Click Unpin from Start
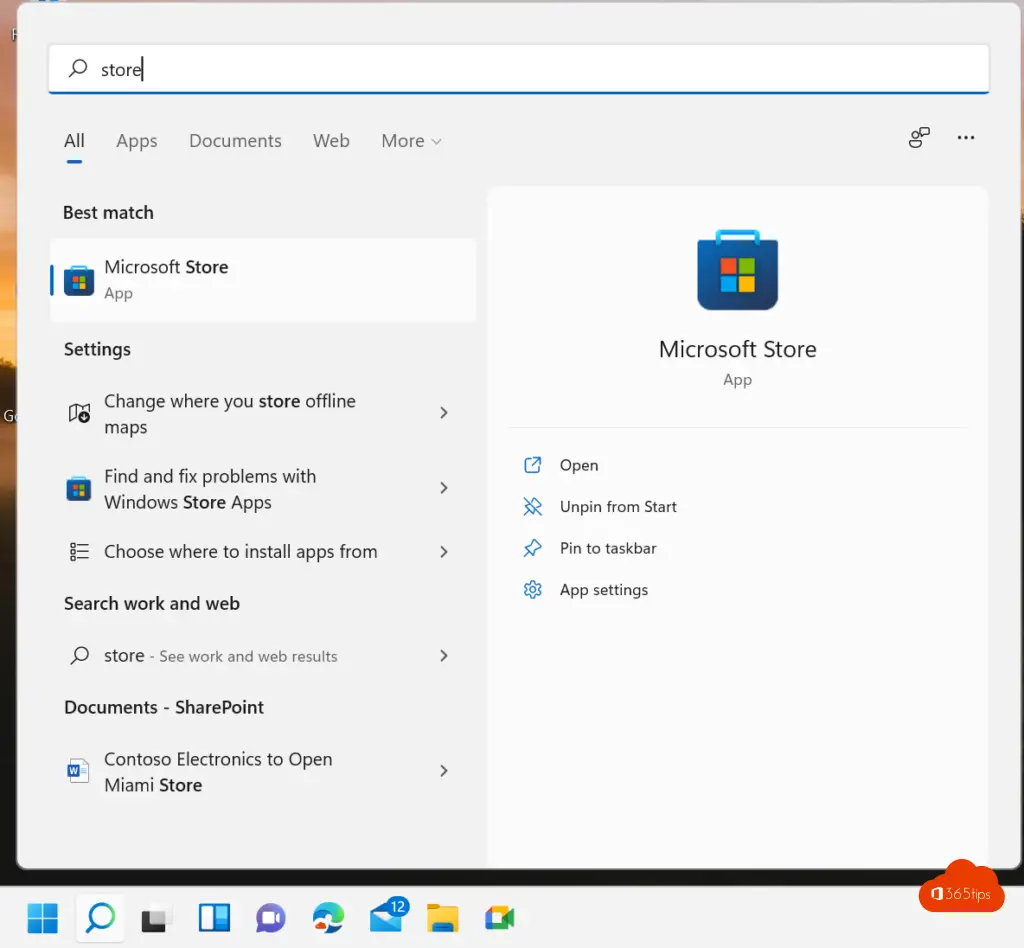Viewport: 1024px width, 948px height. point(618,507)
